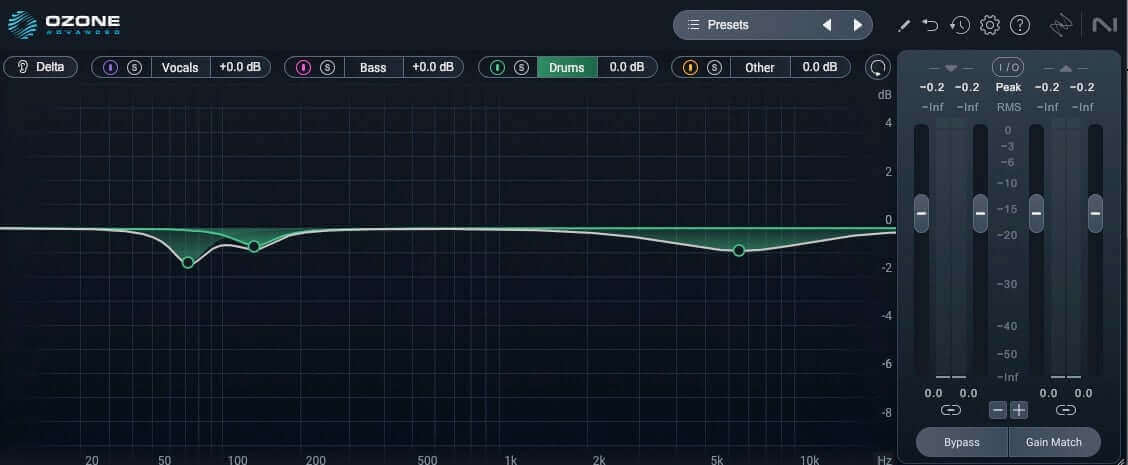The width and height of the screenshot is (1128, 465).
Task: Click the RMS meter label
Action: [1008, 107]
